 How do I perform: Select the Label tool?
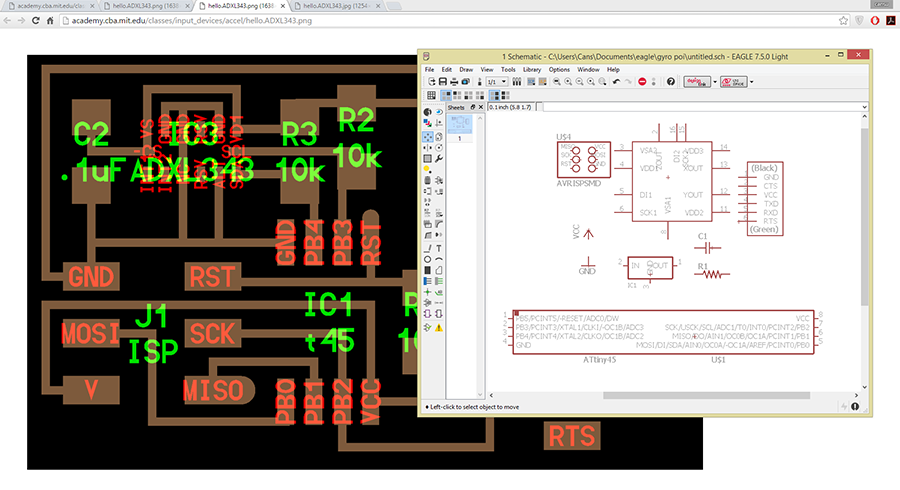tap(439, 292)
